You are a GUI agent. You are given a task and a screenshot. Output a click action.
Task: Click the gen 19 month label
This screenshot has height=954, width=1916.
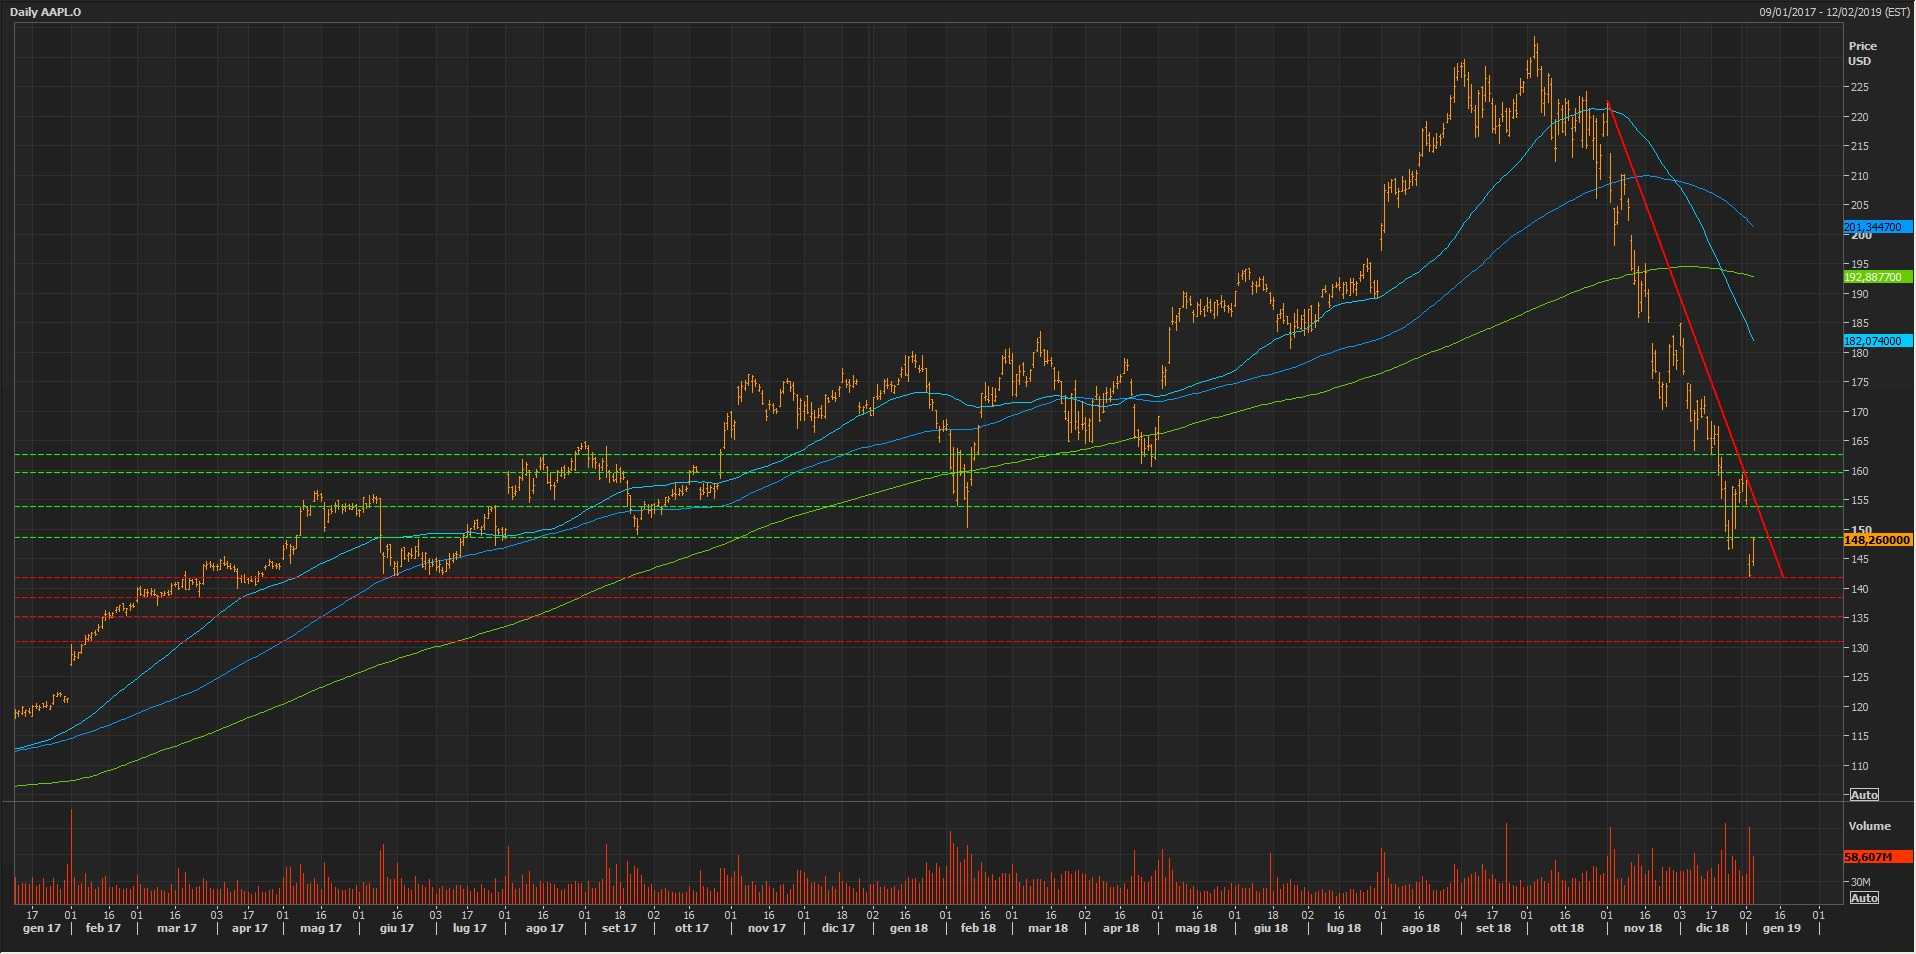(x=1781, y=929)
